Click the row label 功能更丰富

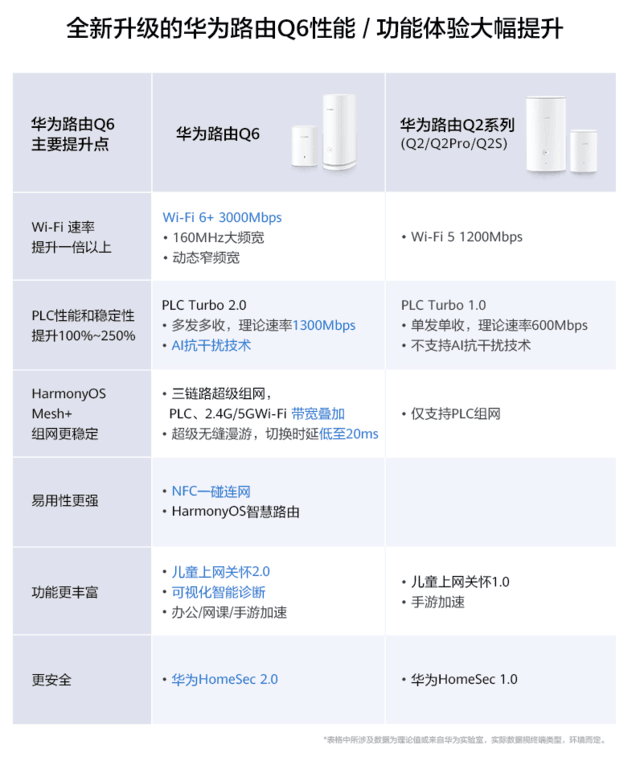pos(65,592)
